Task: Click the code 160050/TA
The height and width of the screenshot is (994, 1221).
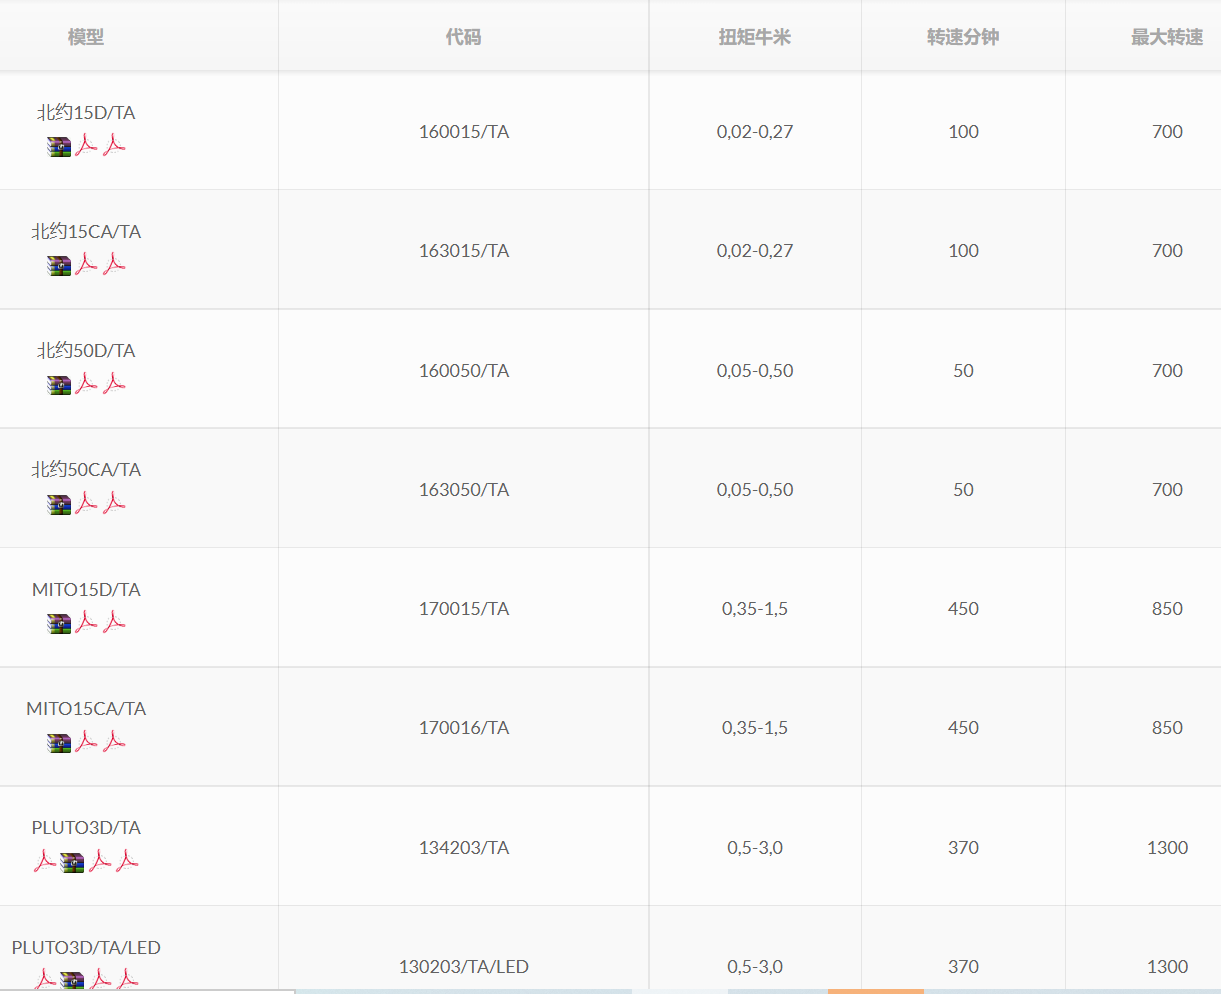Action: coord(464,371)
